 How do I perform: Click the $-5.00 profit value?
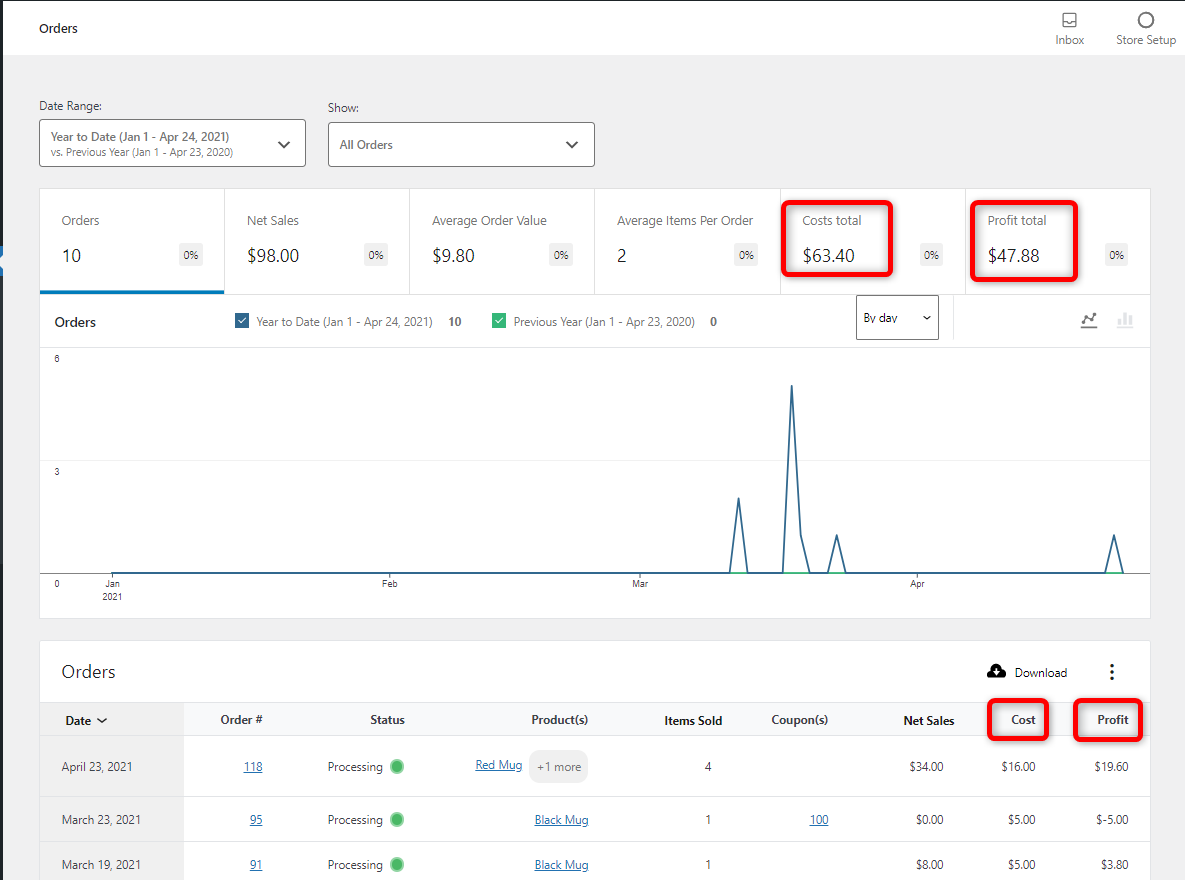[x=1112, y=820]
